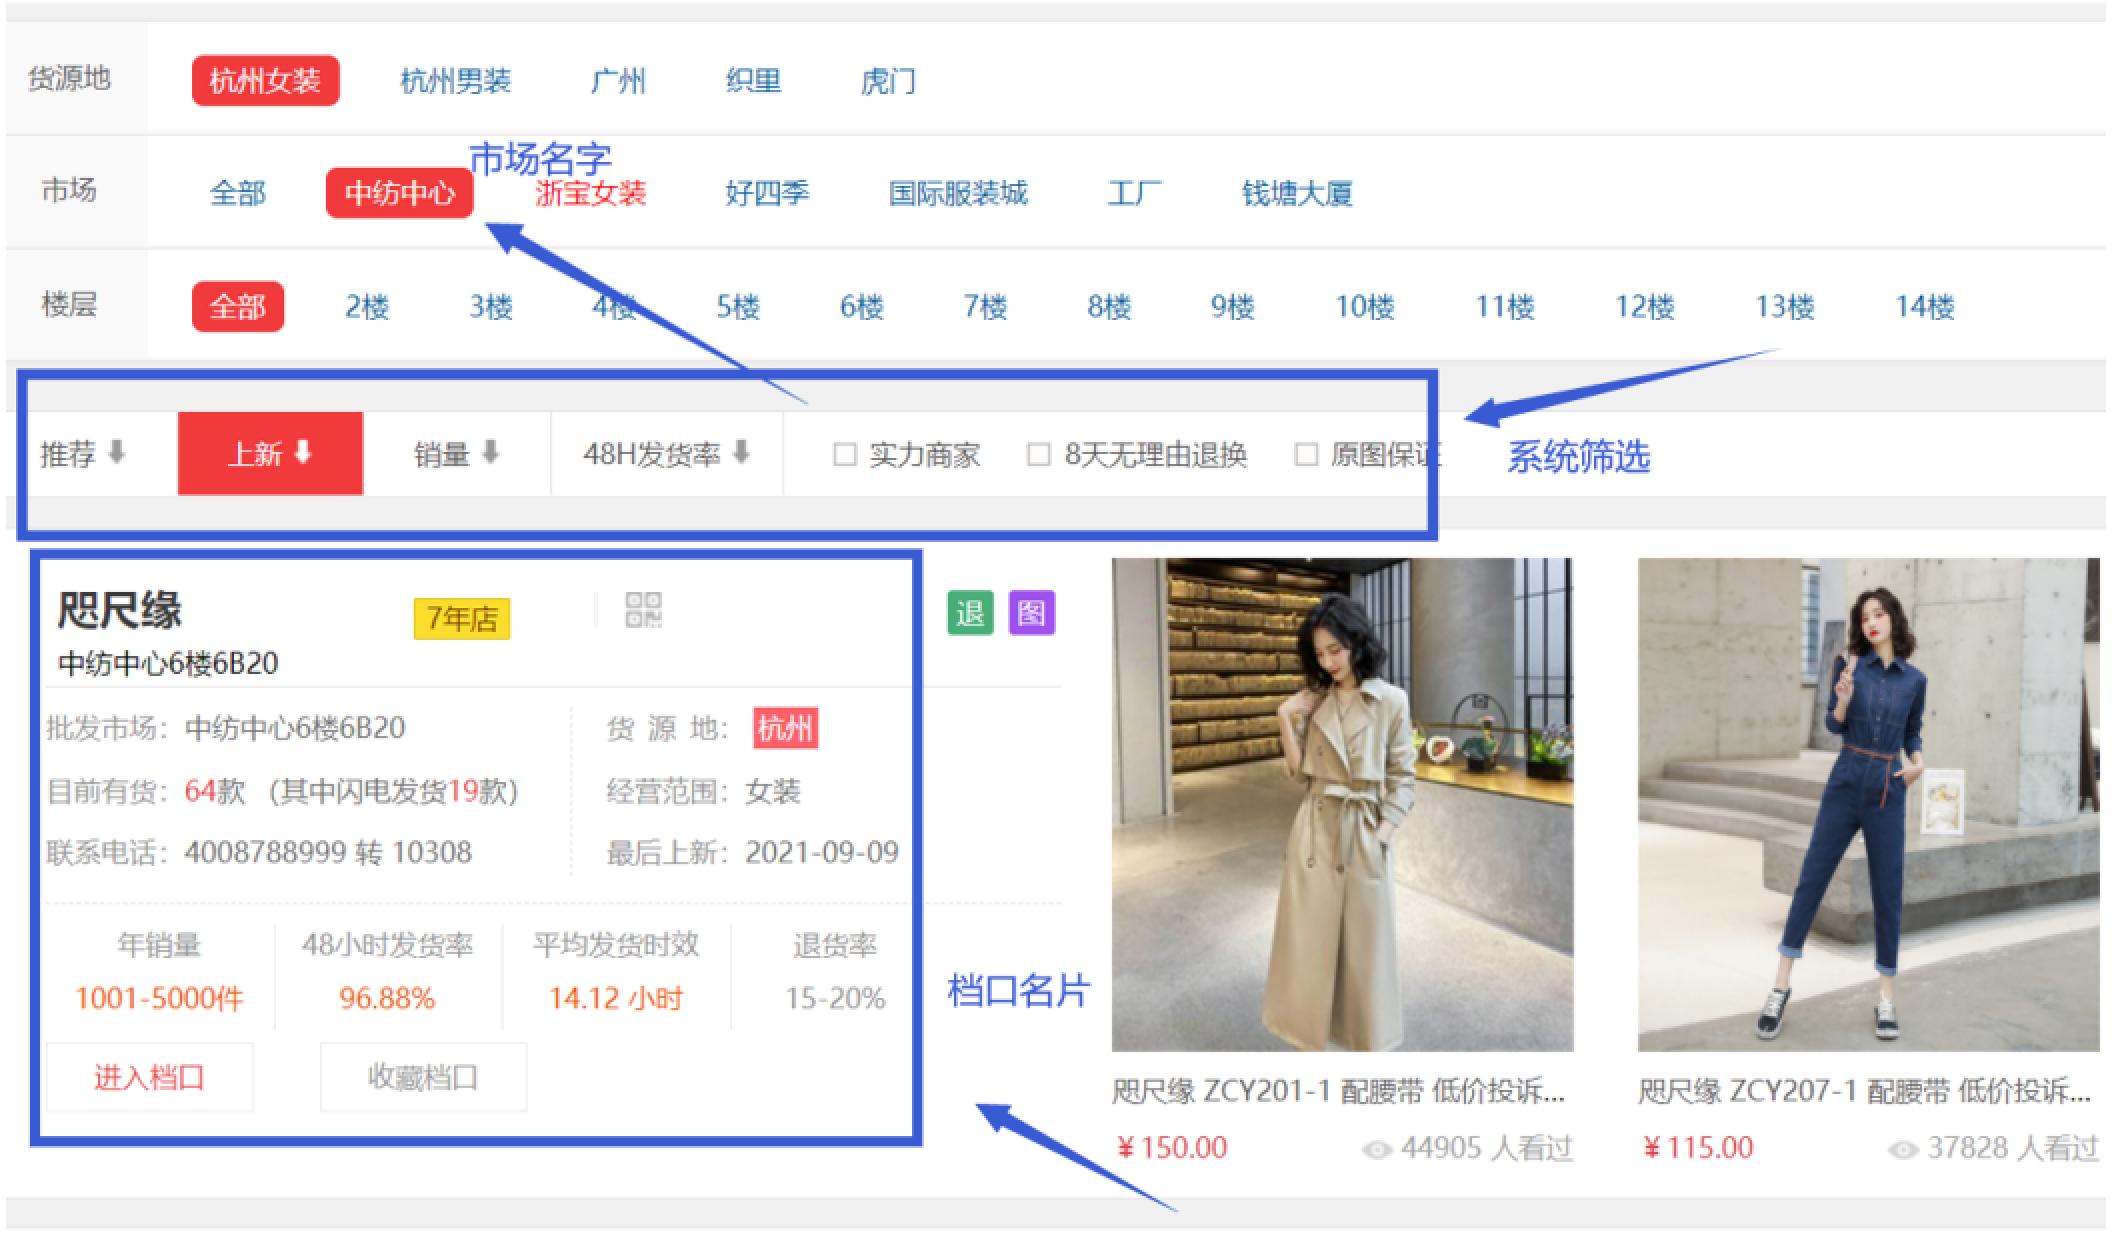2112x1242 pixels.
Task: Click the 64款 stock count
Action: (x=215, y=791)
